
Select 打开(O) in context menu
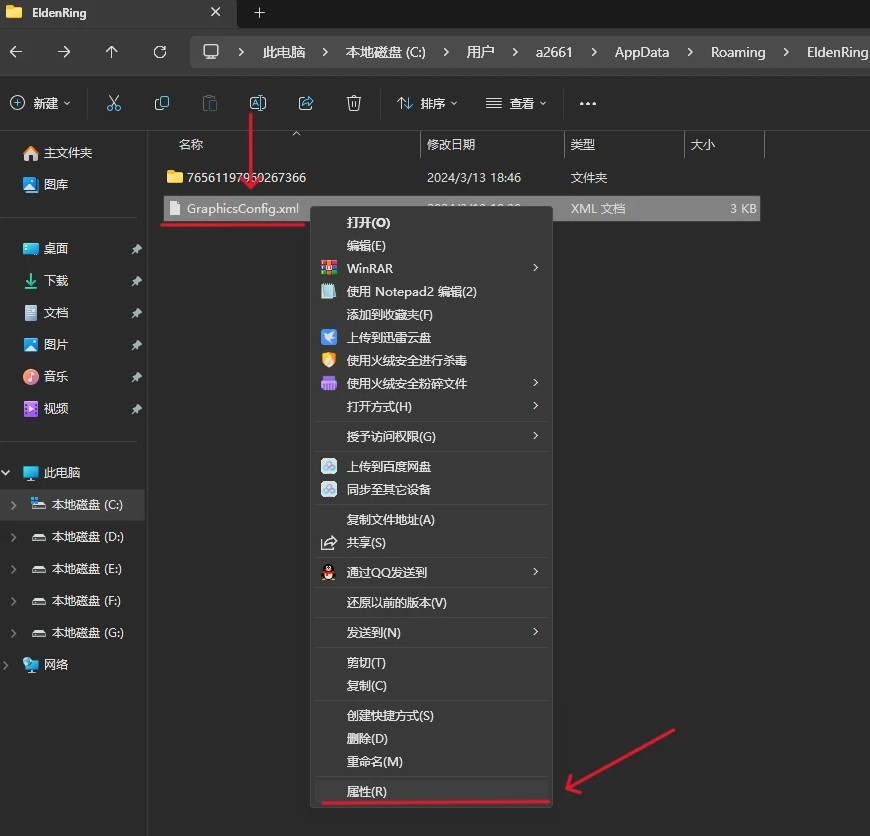coord(432,222)
